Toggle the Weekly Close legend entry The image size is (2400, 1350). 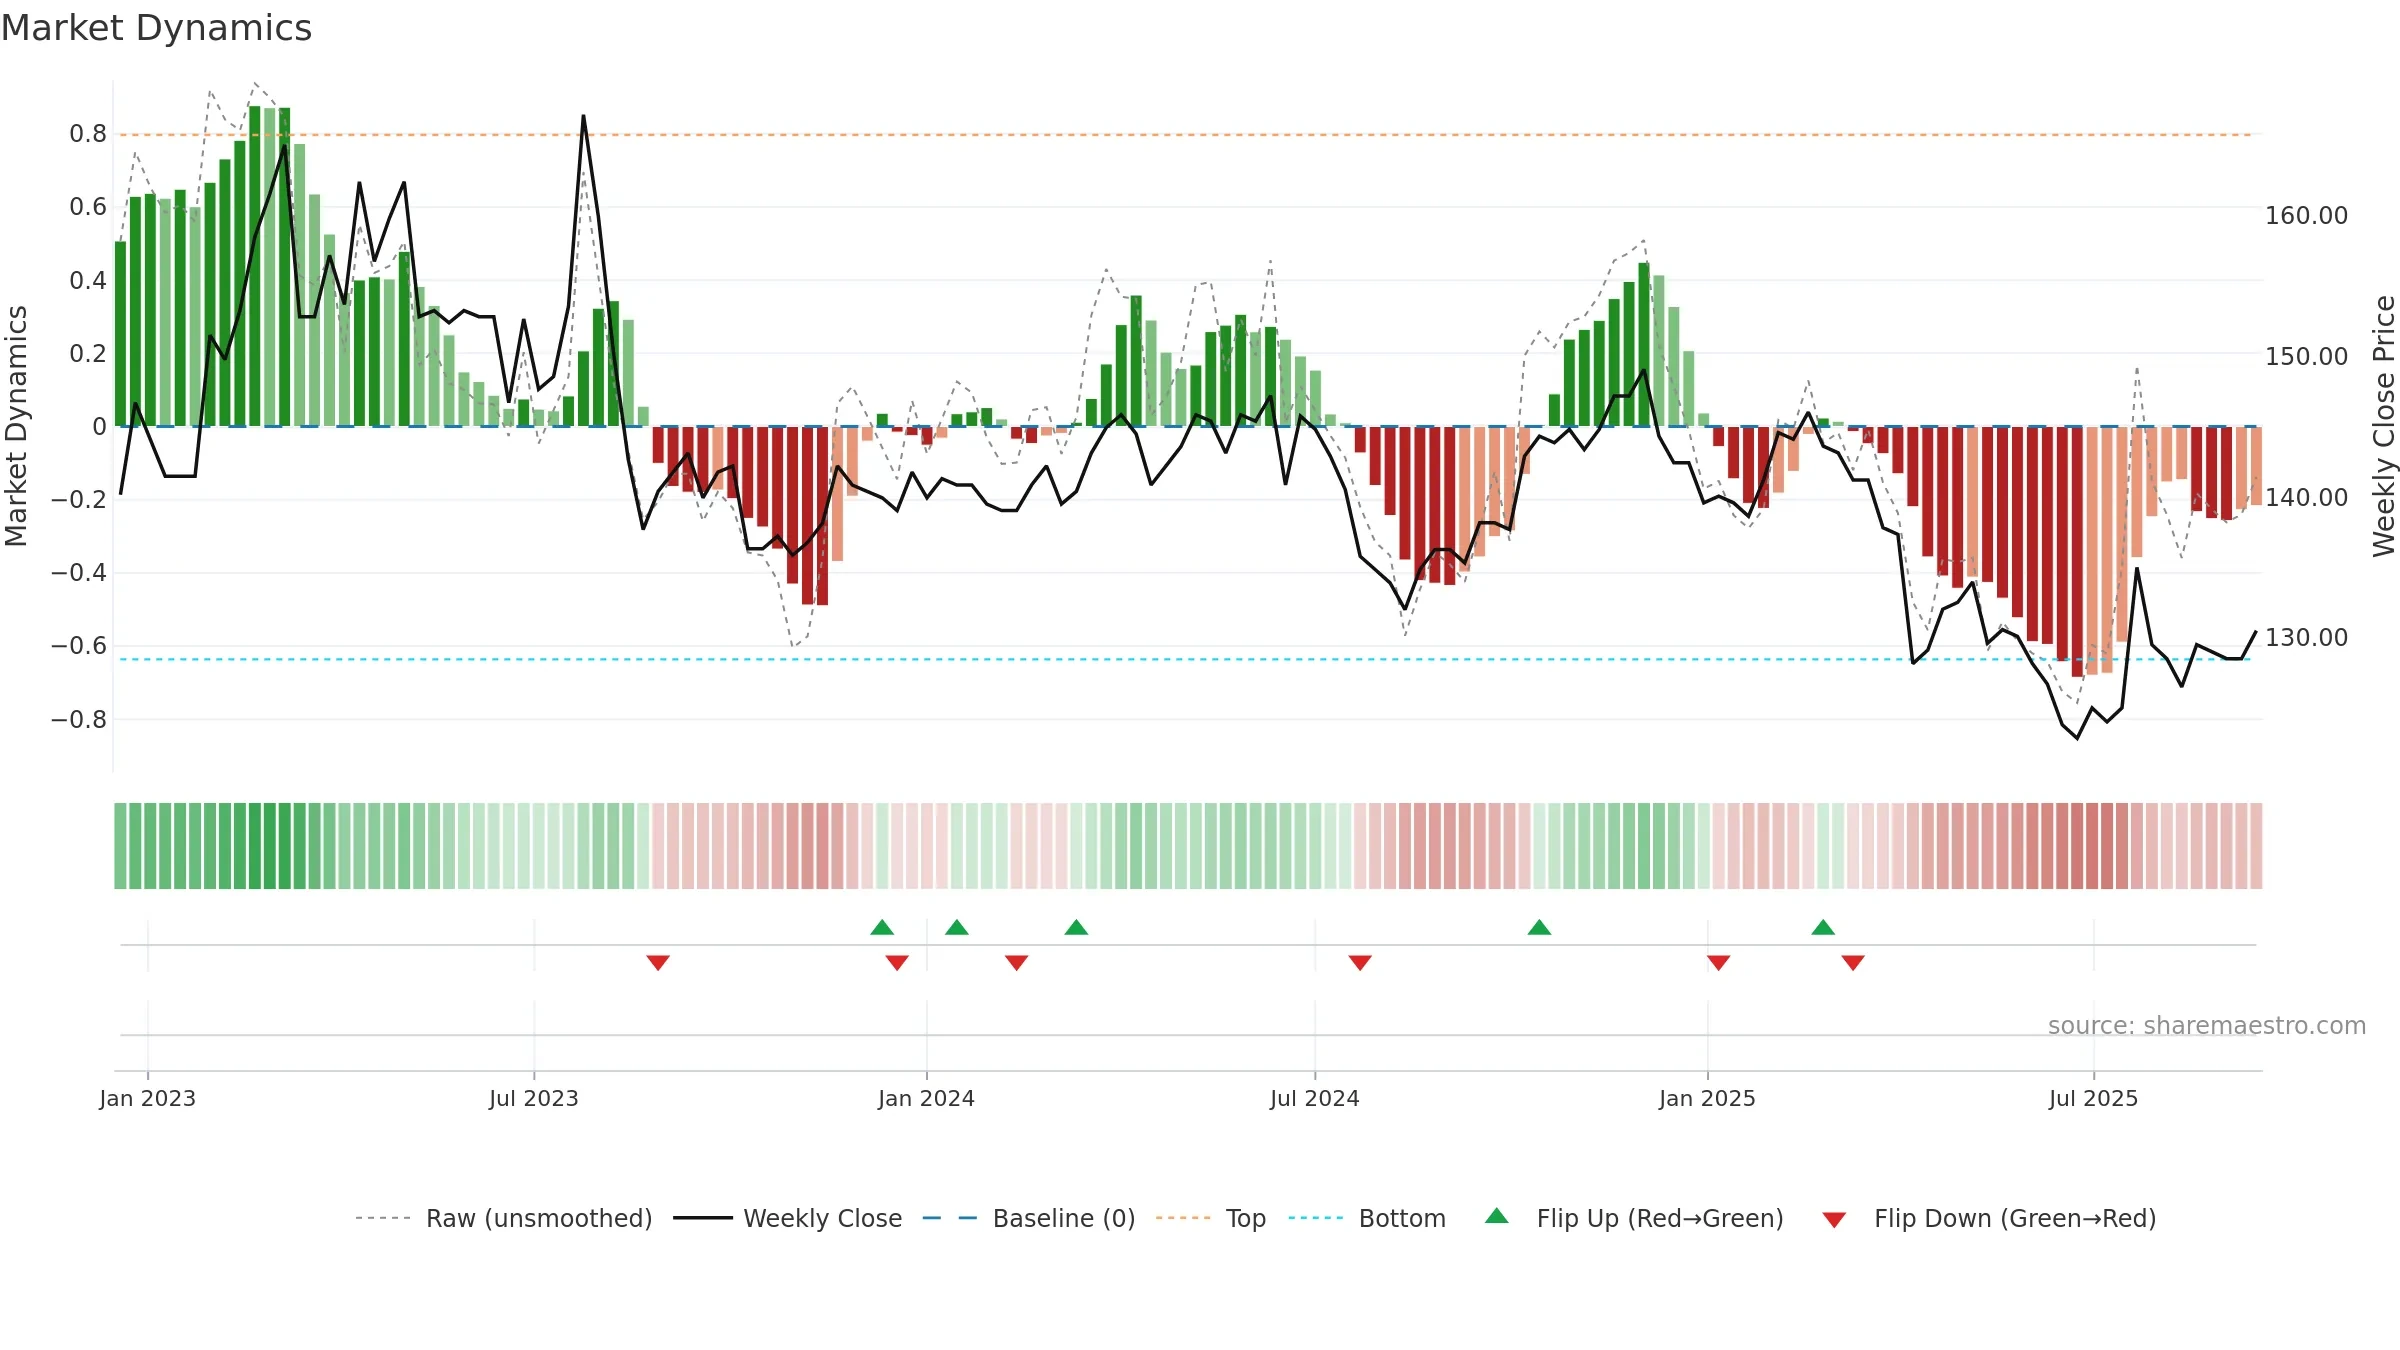coord(788,1218)
